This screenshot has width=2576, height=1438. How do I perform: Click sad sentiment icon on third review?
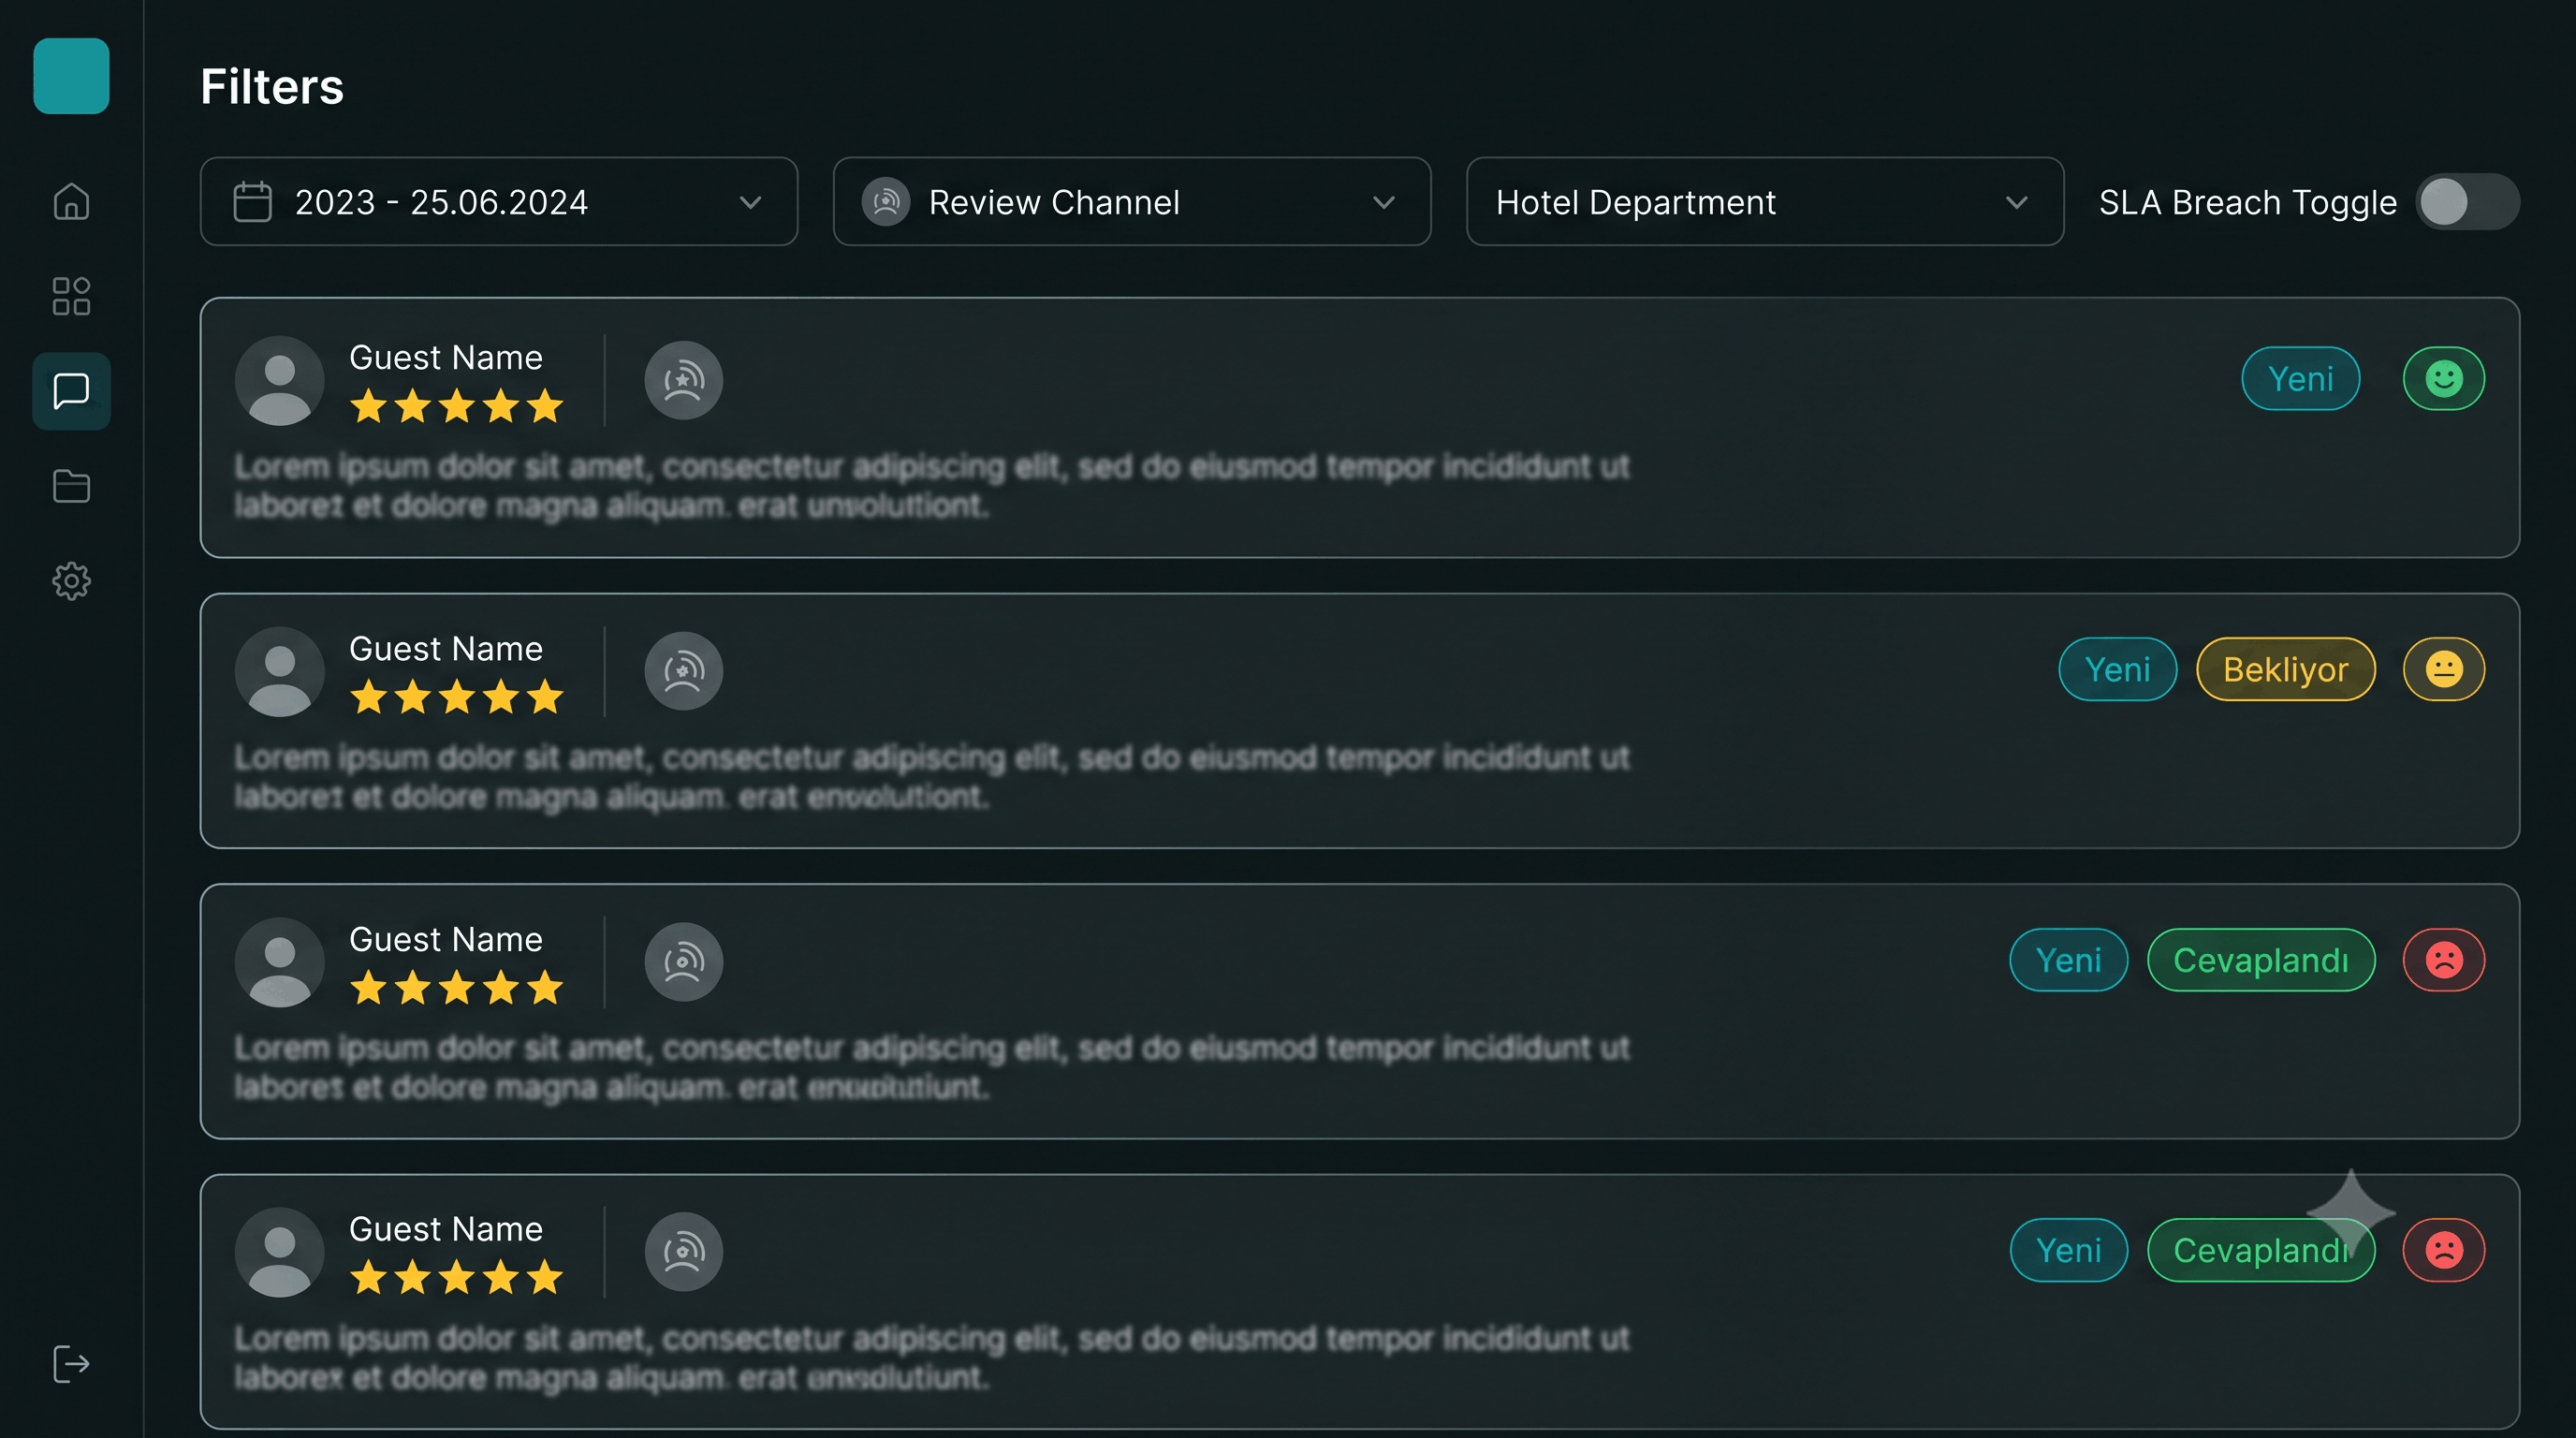(2444, 960)
